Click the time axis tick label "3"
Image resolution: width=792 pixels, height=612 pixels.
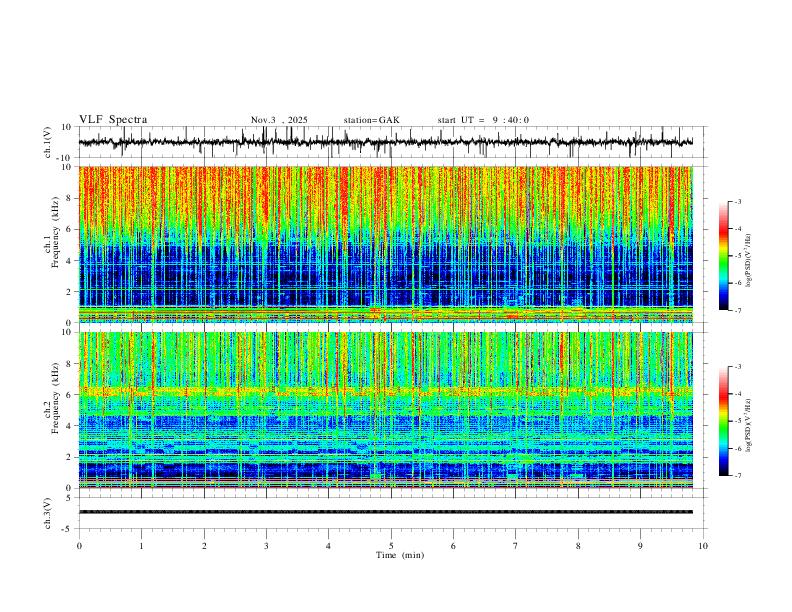[x=266, y=546]
